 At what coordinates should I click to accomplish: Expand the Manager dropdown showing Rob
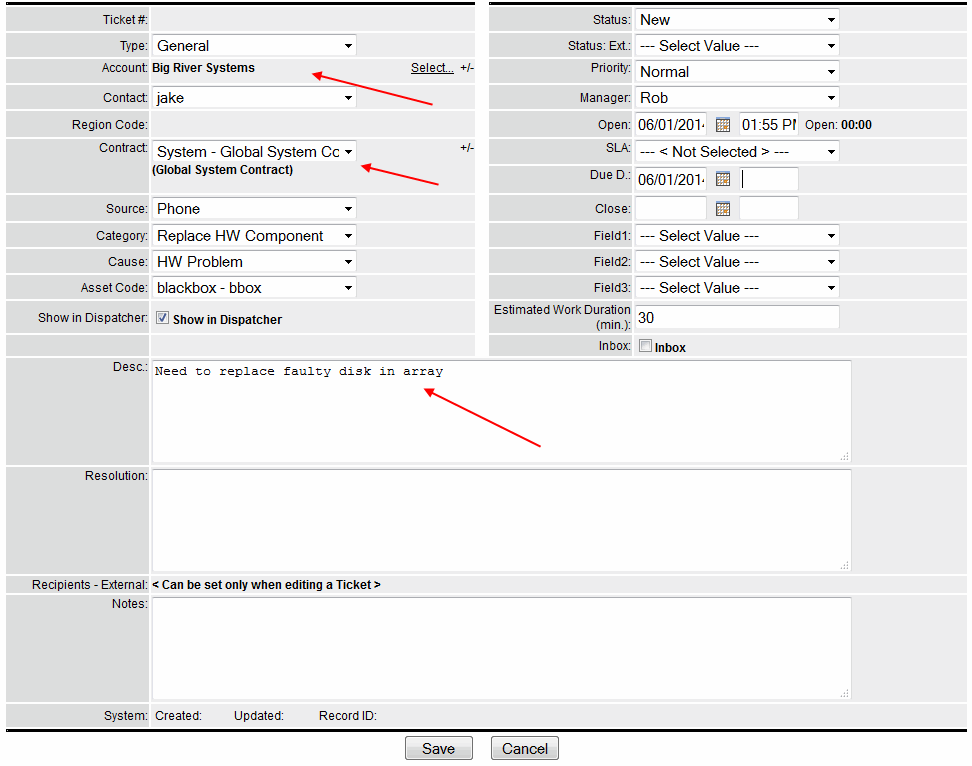click(x=736, y=98)
